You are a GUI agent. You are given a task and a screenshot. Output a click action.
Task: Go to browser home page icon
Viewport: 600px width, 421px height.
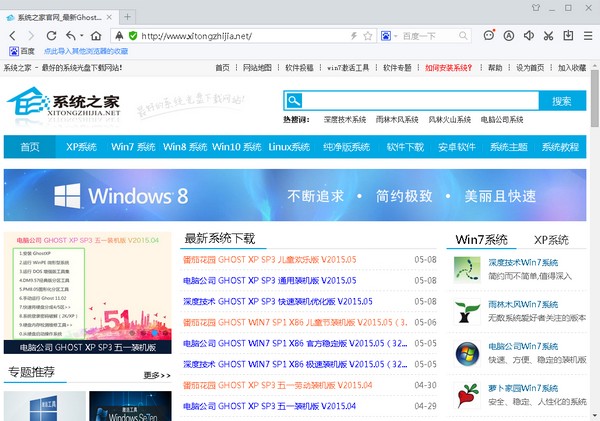point(96,36)
